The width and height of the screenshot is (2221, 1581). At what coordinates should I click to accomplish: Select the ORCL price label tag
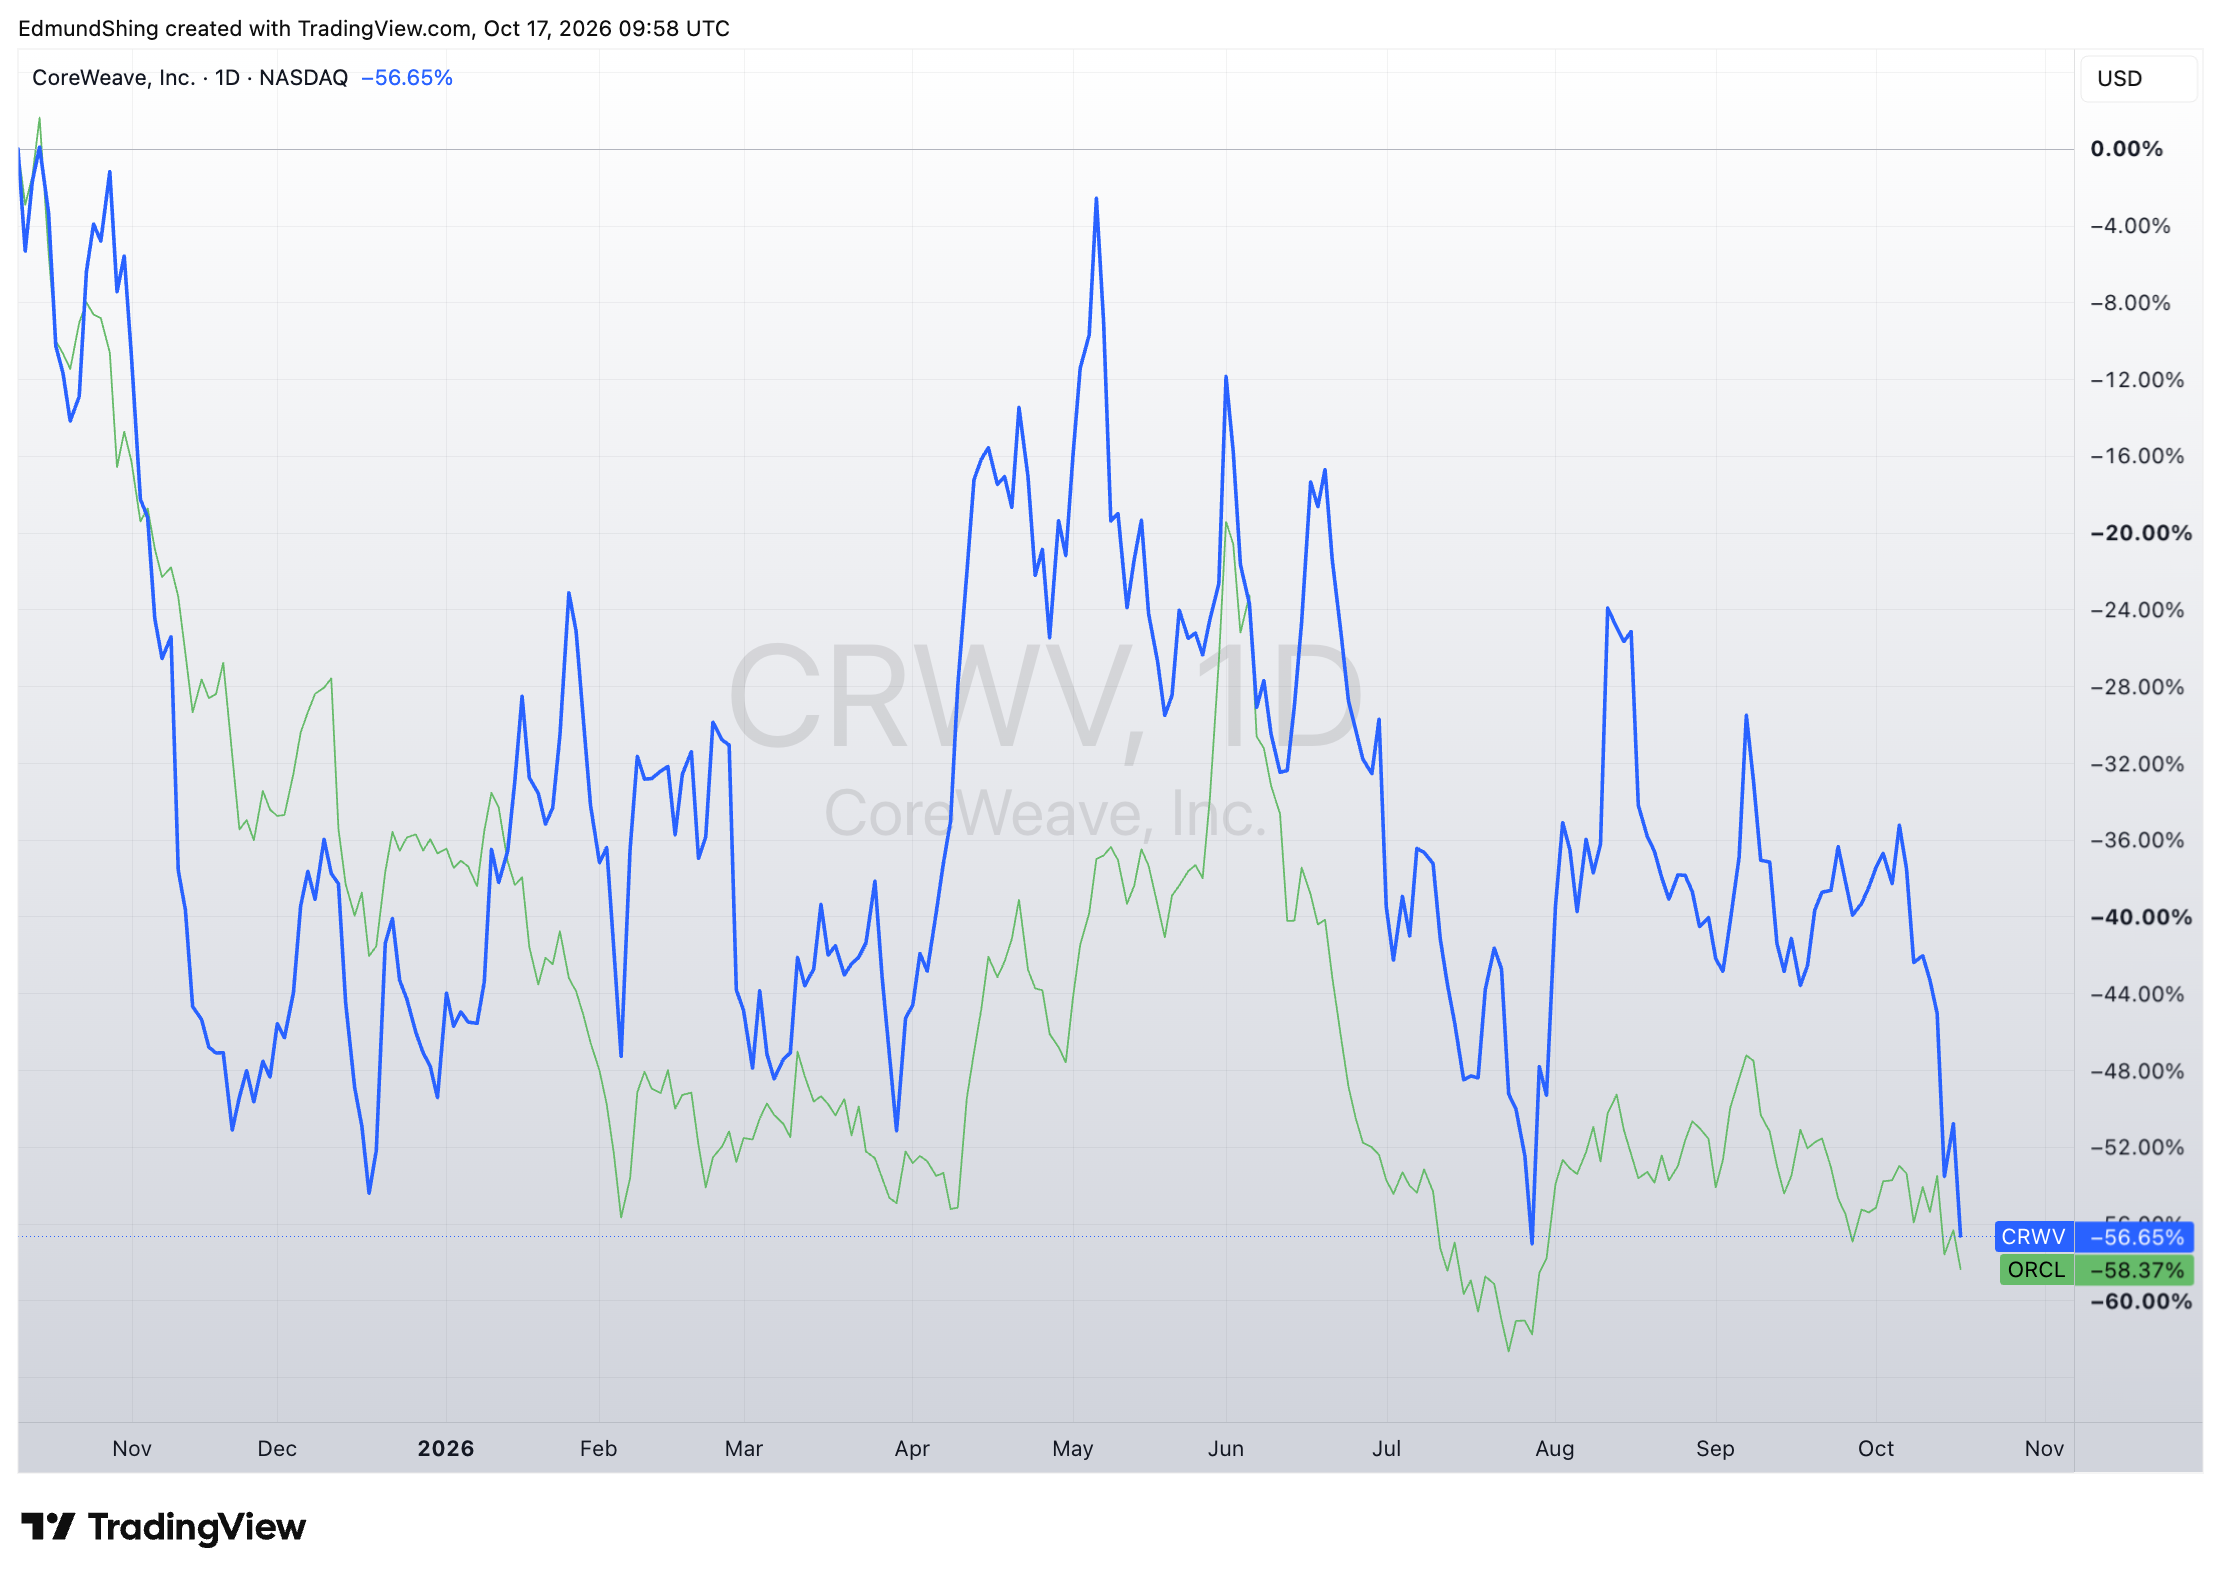[2036, 1270]
